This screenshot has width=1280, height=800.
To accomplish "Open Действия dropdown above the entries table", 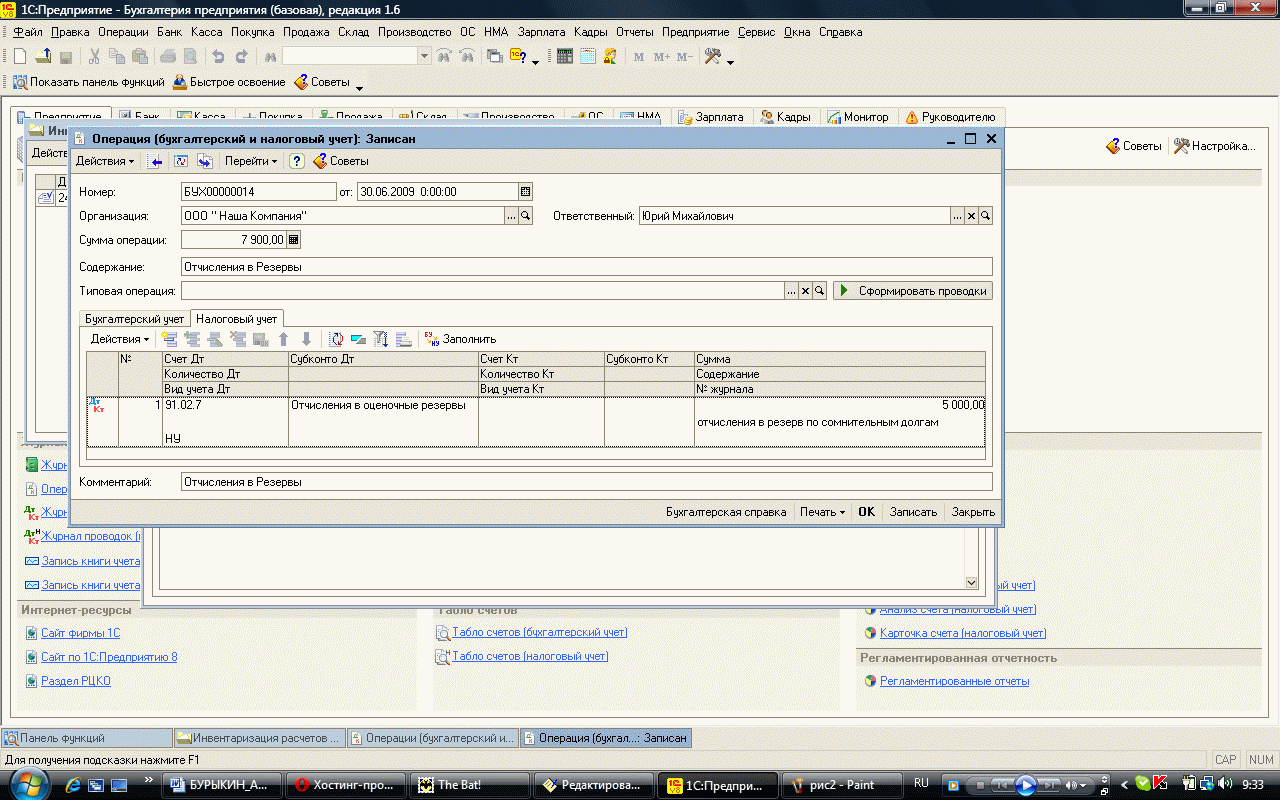I will pyautogui.click(x=120, y=339).
